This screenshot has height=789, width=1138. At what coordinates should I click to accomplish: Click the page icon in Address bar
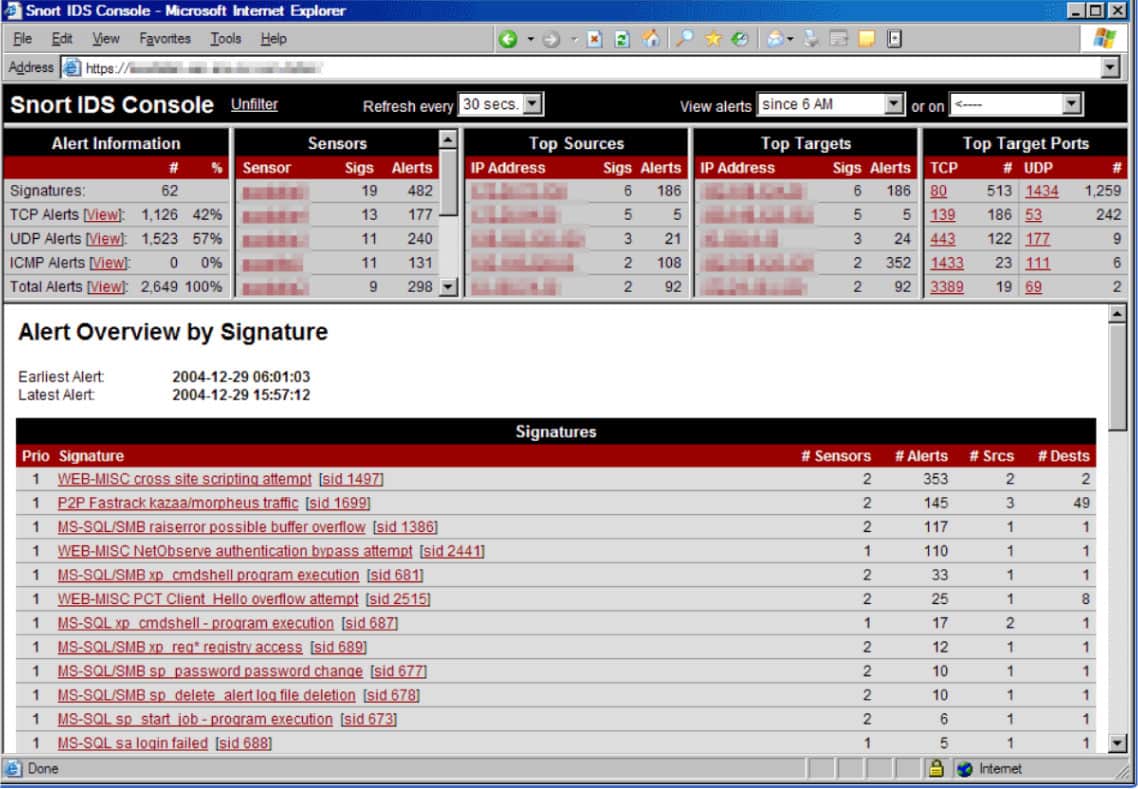coord(71,68)
